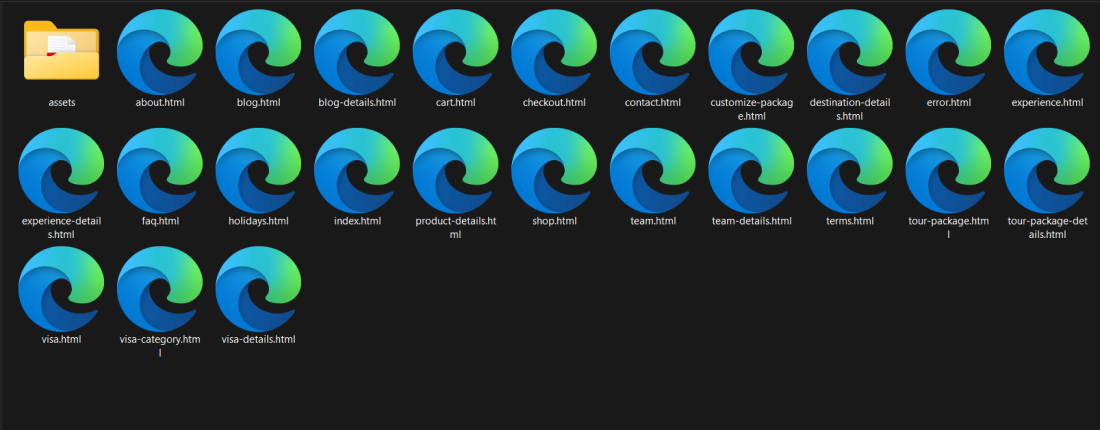Click the "cart.html" file name text
The width and height of the screenshot is (1100, 430).
click(x=456, y=102)
